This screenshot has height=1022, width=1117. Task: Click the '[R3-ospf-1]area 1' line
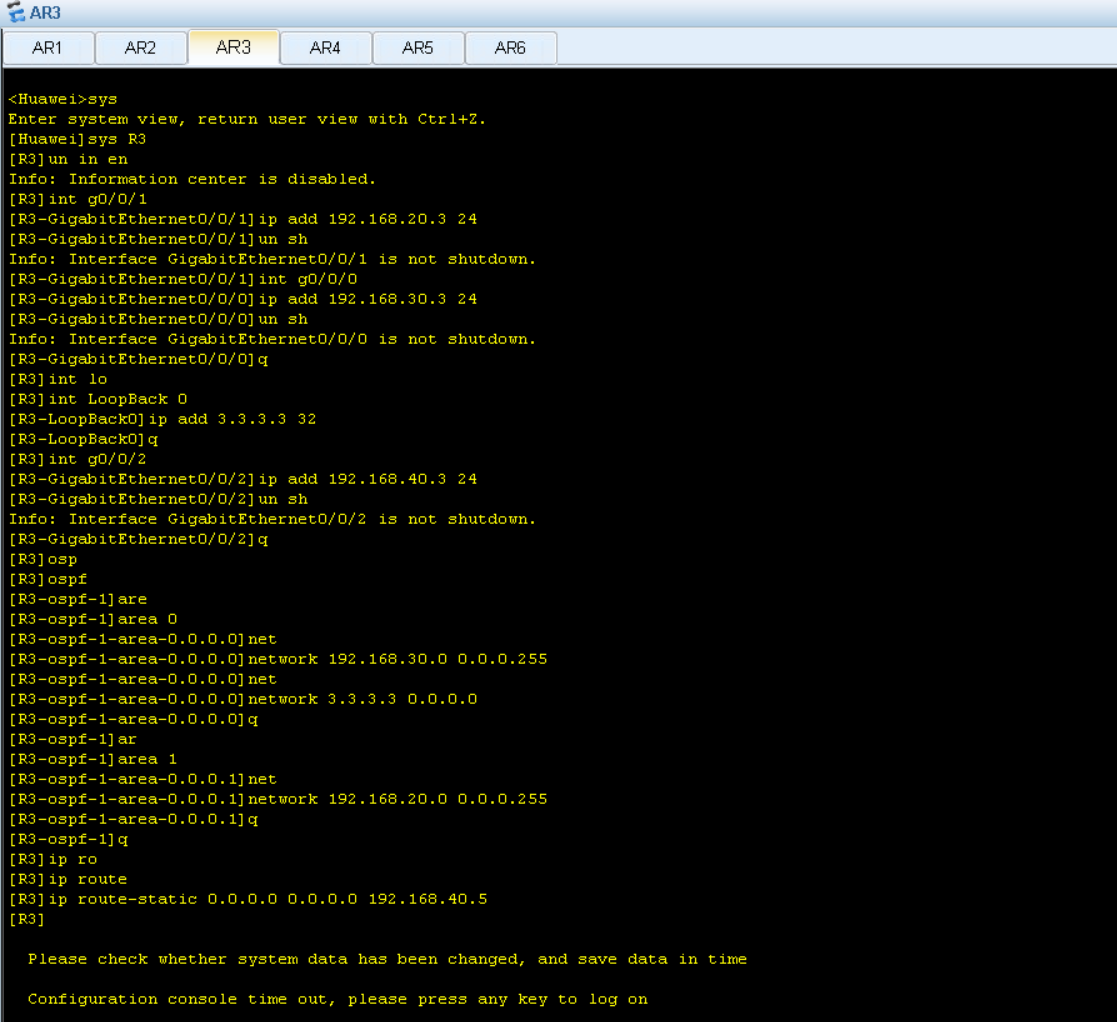click(93, 759)
